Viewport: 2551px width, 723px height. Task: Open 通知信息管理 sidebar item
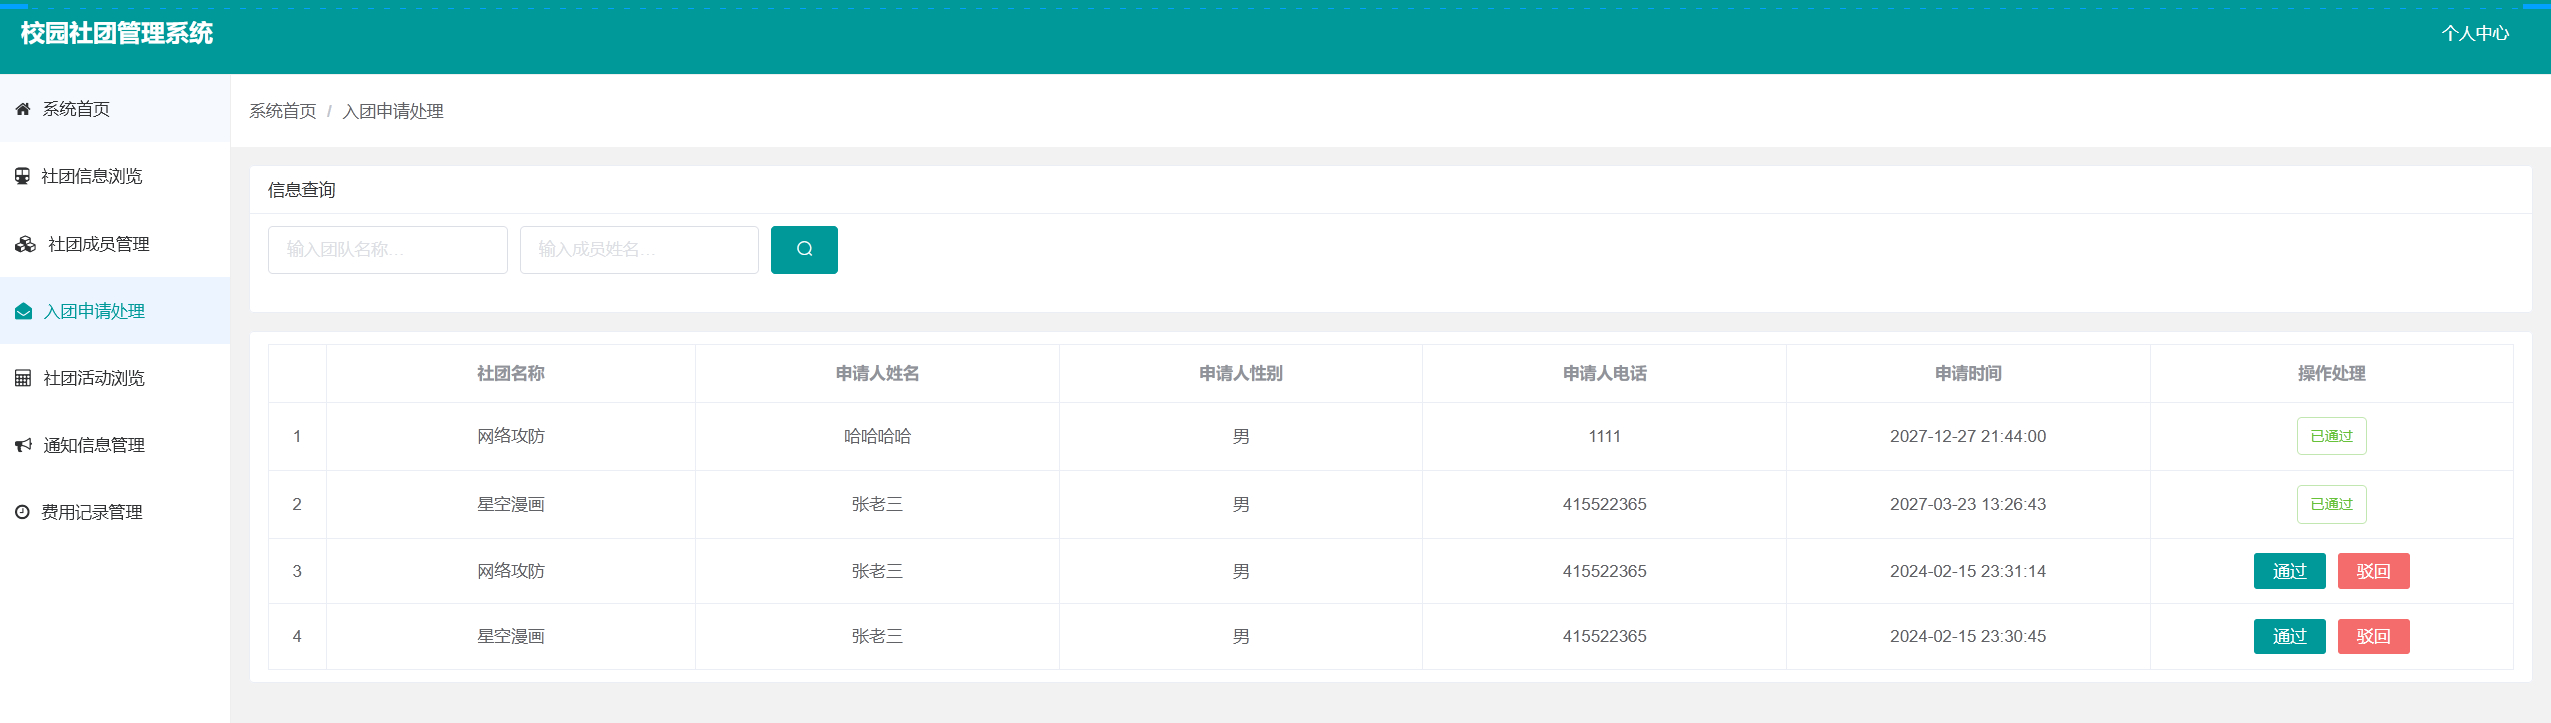115,445
